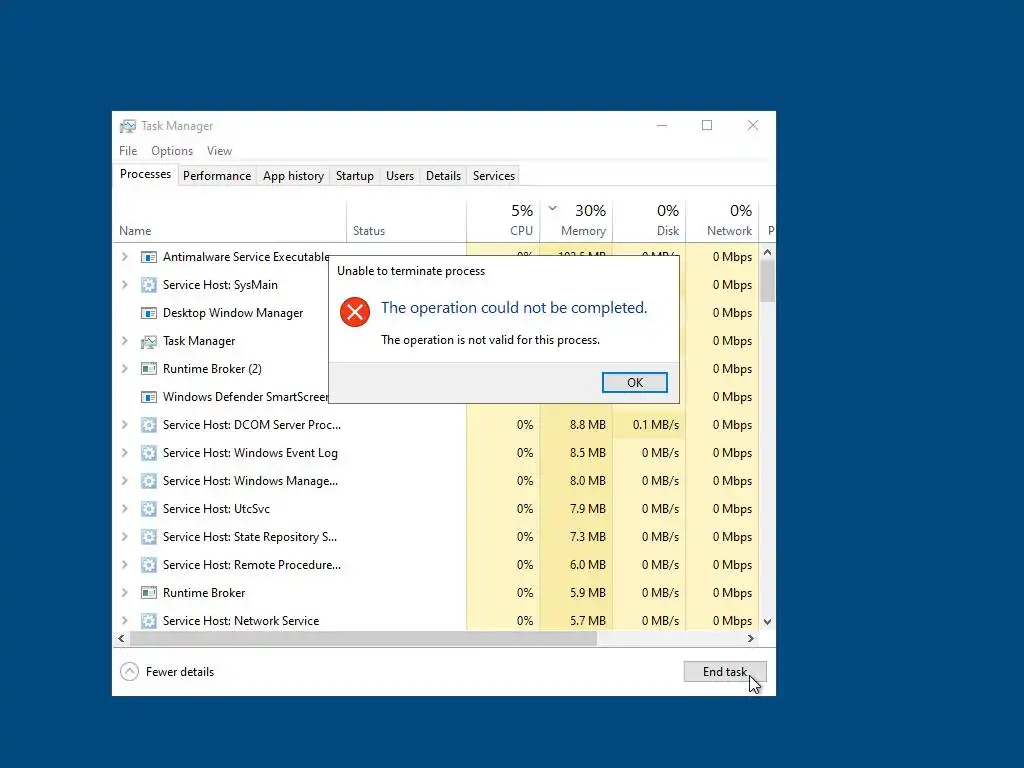Viewport: 1024px width, 768px height.
Task: Expand Service Host: DCOM Server Proc row
Action: (x=125, y=424)
